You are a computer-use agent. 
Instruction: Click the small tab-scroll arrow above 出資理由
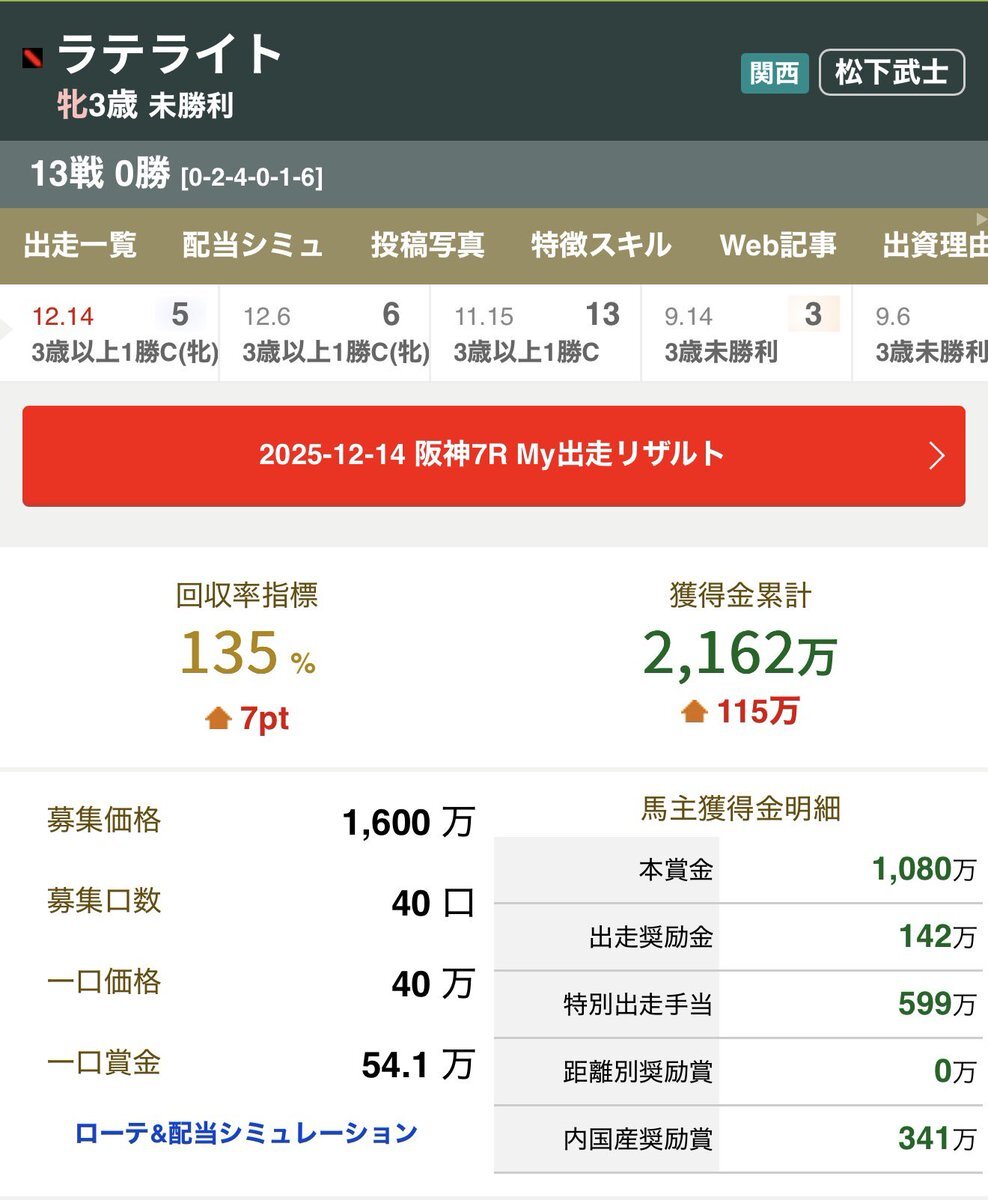(x=981, y=218)
